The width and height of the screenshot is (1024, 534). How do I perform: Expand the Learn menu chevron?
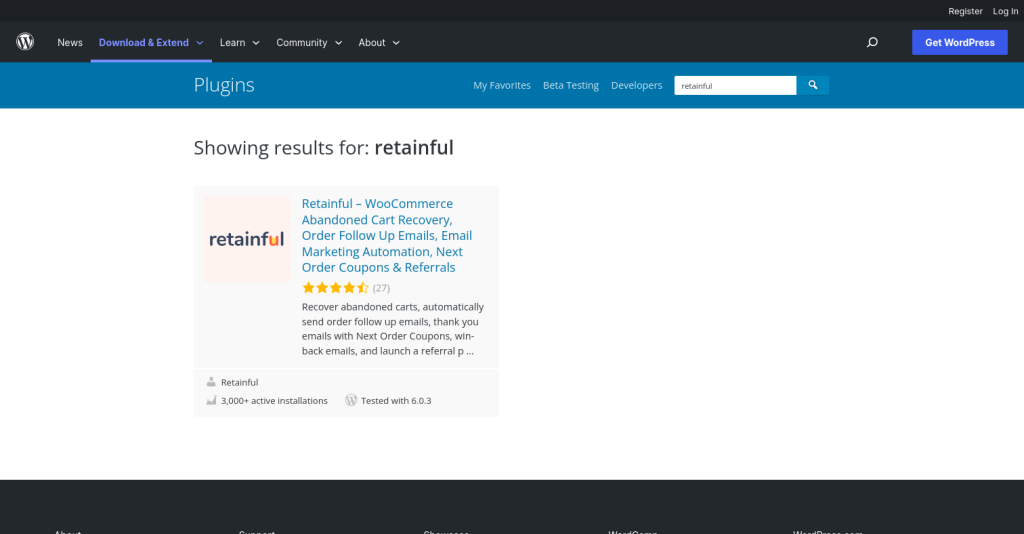(256, 43)
